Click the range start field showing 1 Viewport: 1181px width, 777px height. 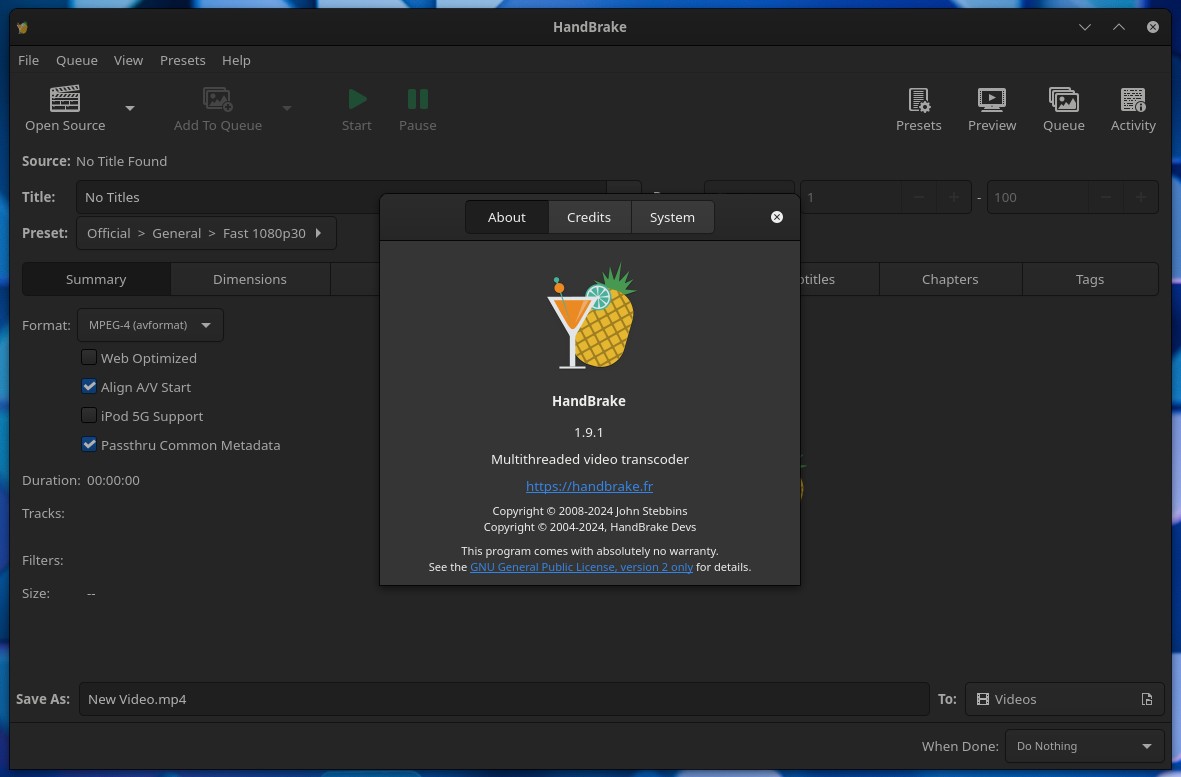click(850, 197)
